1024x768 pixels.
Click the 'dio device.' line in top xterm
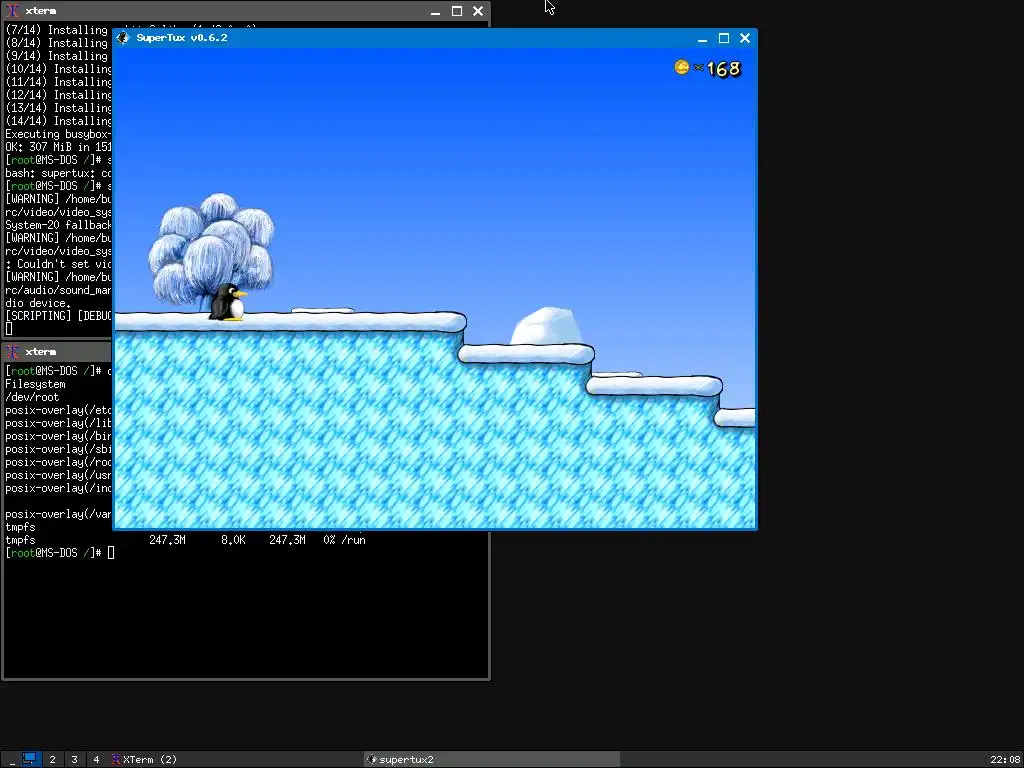coord(38,303)
